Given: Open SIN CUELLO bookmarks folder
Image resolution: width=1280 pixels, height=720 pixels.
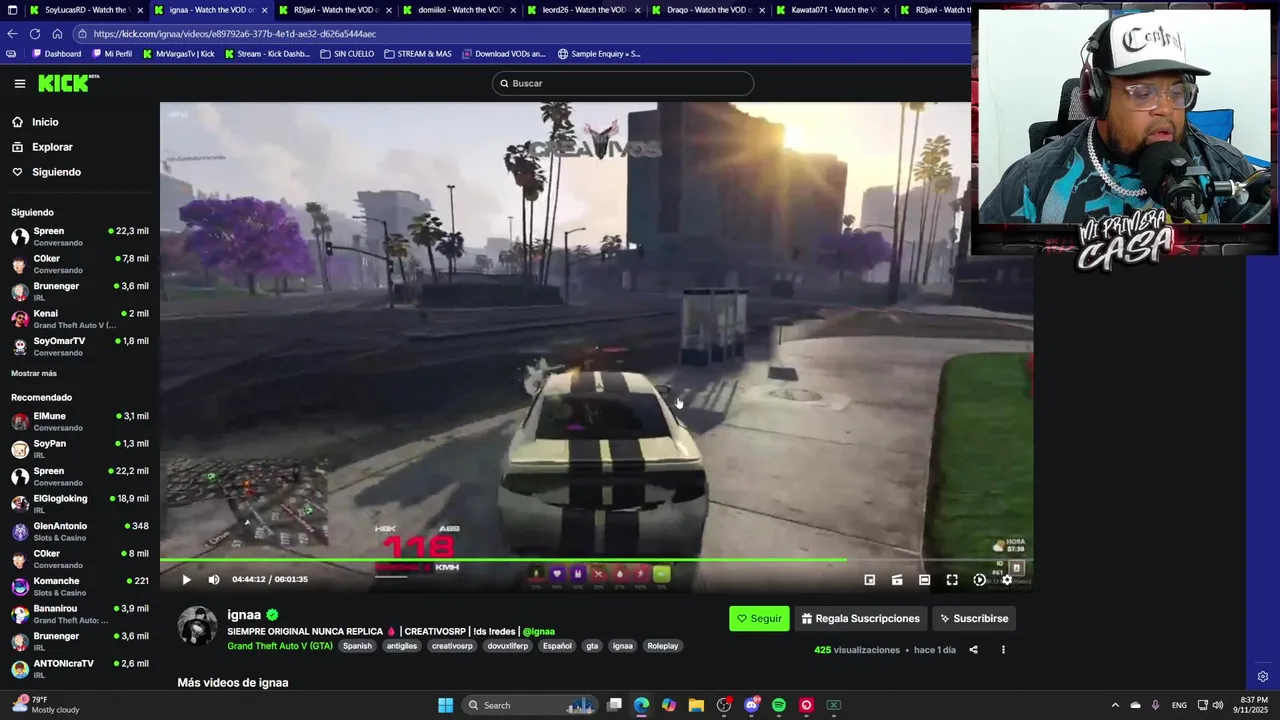Looking at the screenshot, I should pos(347,54).
